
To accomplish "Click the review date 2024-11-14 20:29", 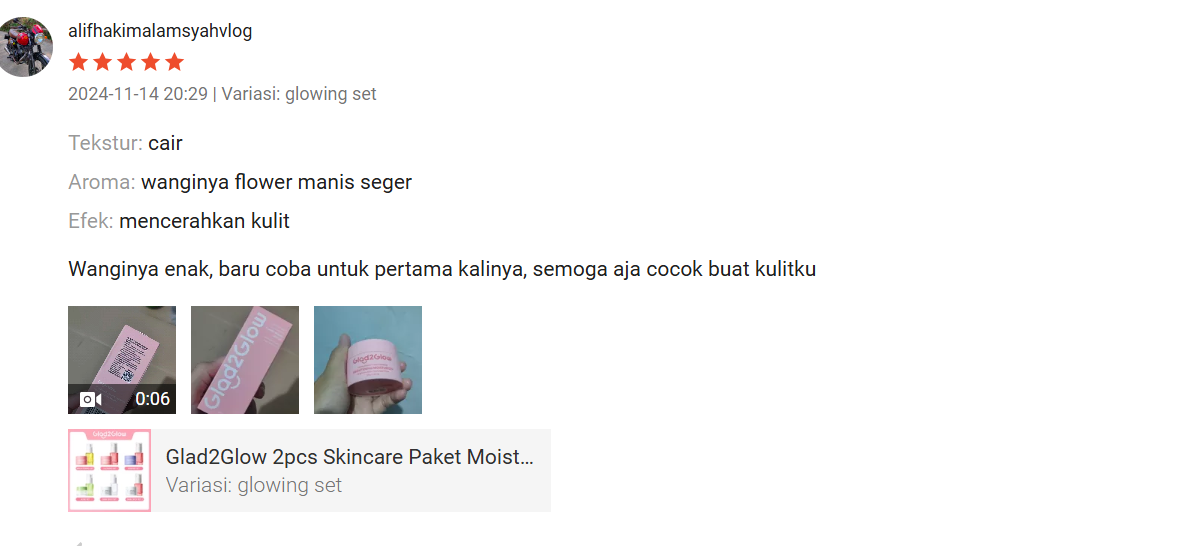I will (138, 94).
